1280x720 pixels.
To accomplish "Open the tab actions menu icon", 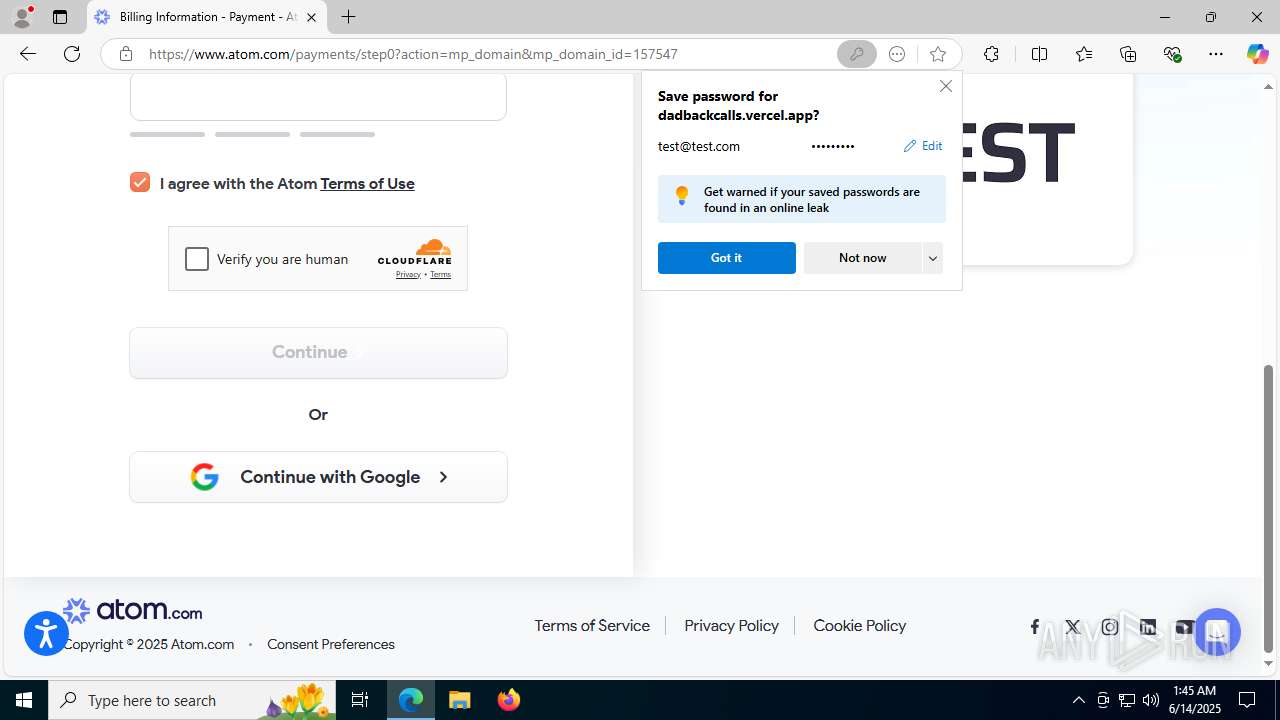I will click(x=60, y=17).
